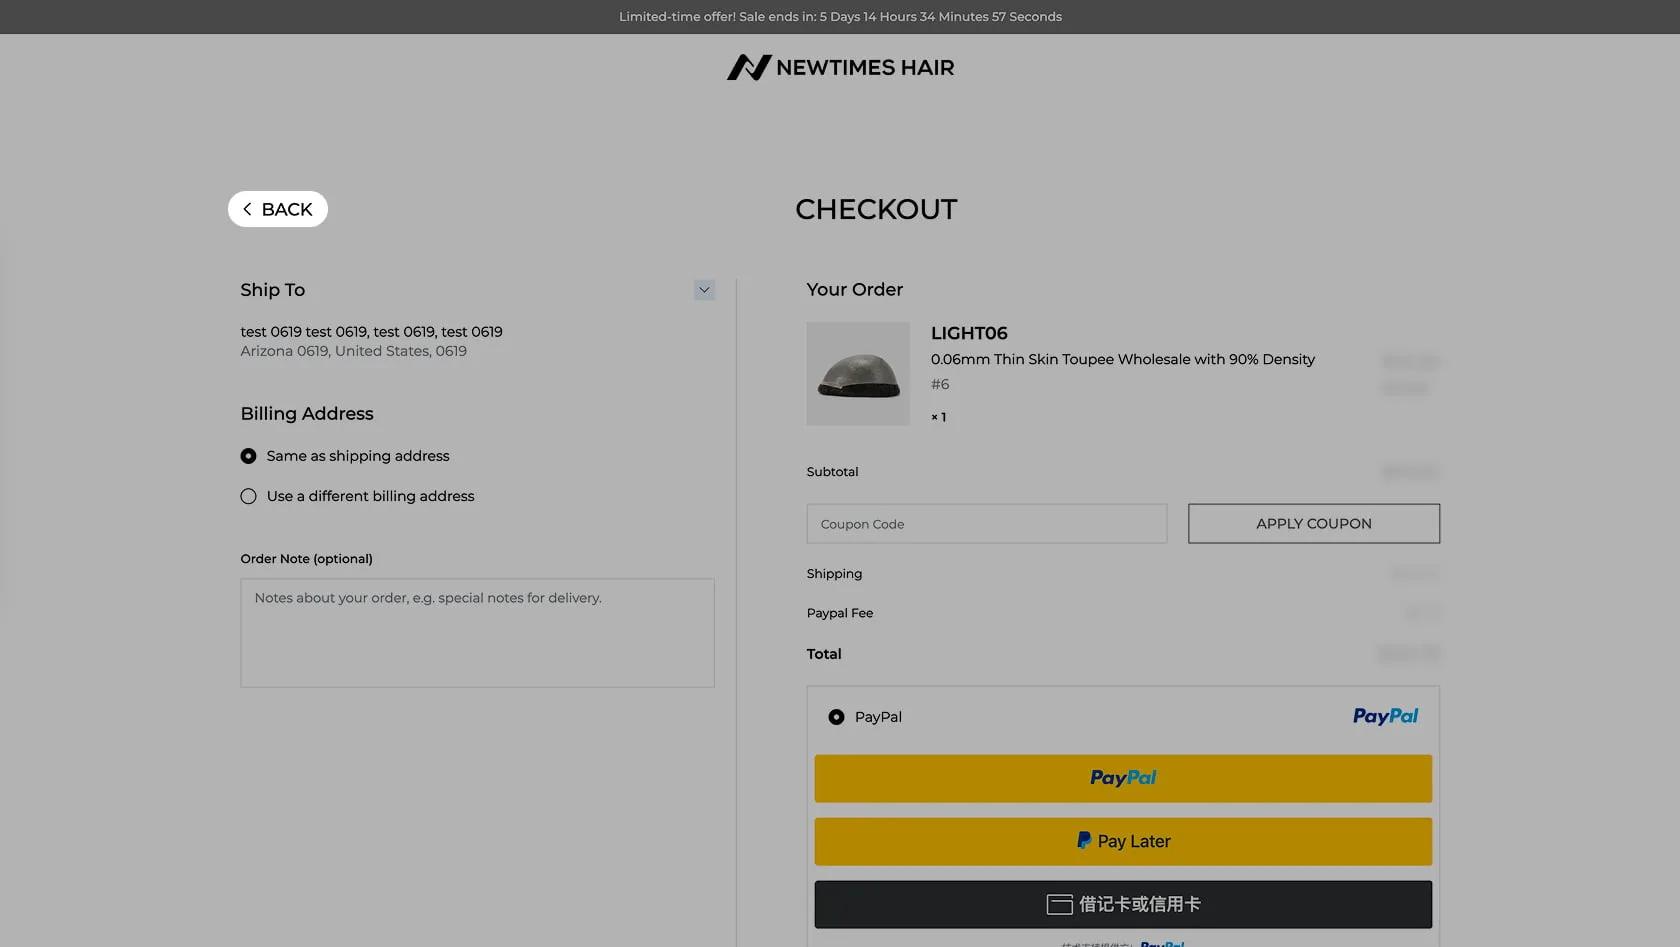Choose Use a different billing address
The height and width of the screenshot is (947, 1680).
tap(248, 496)
